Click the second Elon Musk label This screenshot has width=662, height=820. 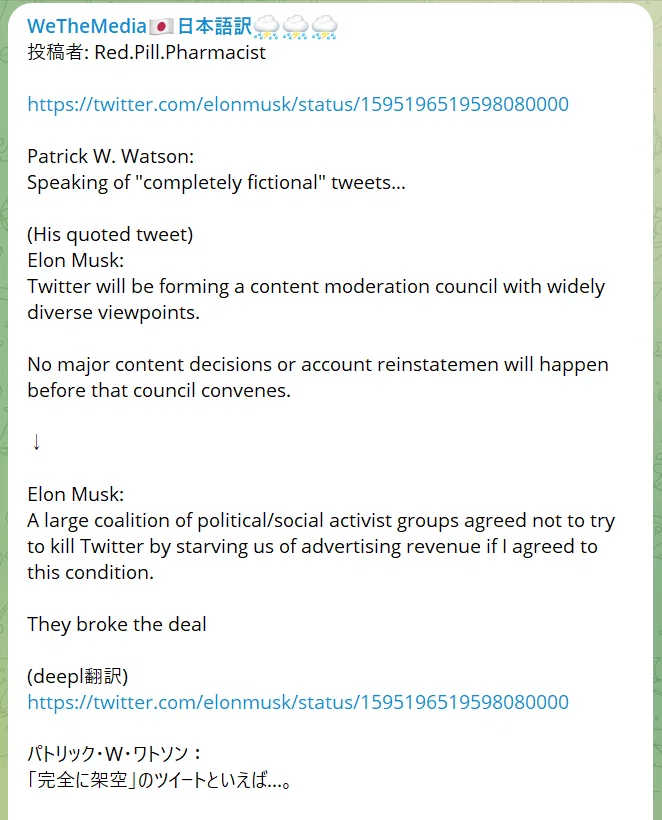coord(75,494)
